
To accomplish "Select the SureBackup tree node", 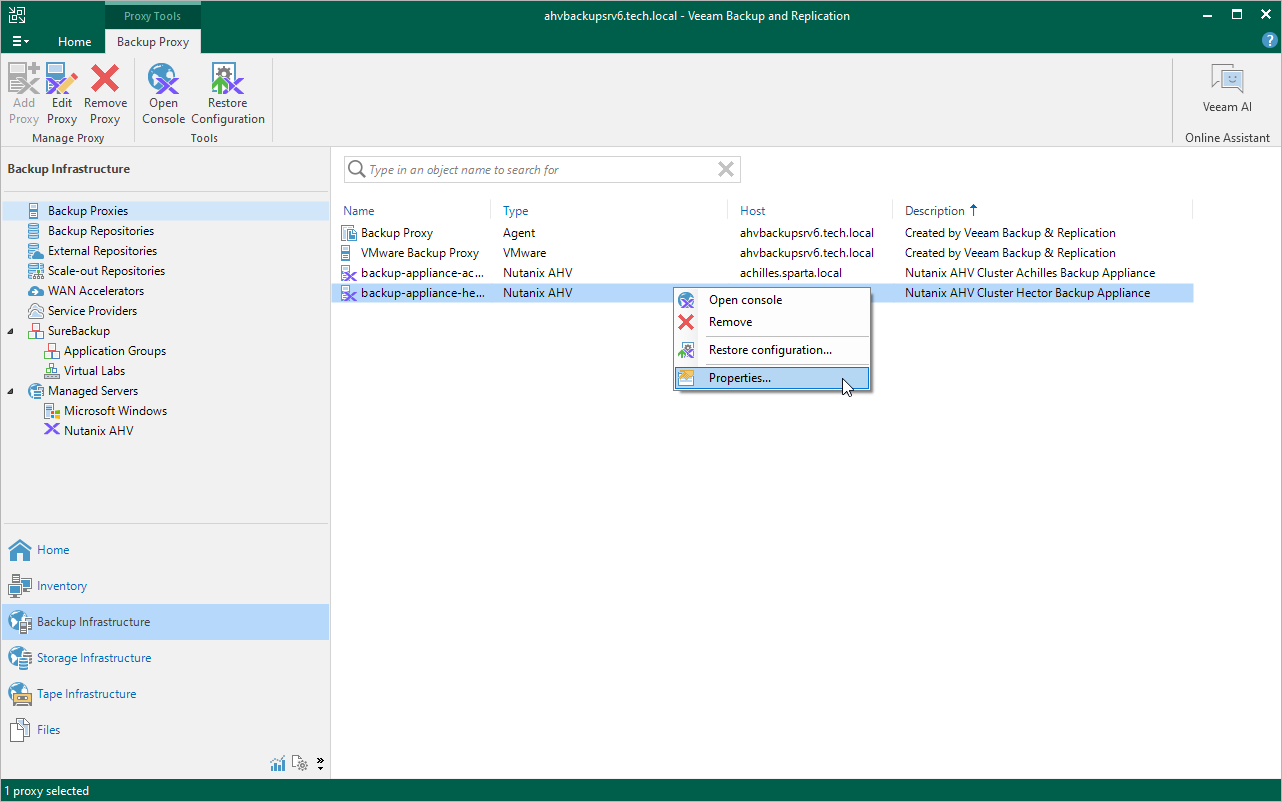I will [x=79, y=331].
